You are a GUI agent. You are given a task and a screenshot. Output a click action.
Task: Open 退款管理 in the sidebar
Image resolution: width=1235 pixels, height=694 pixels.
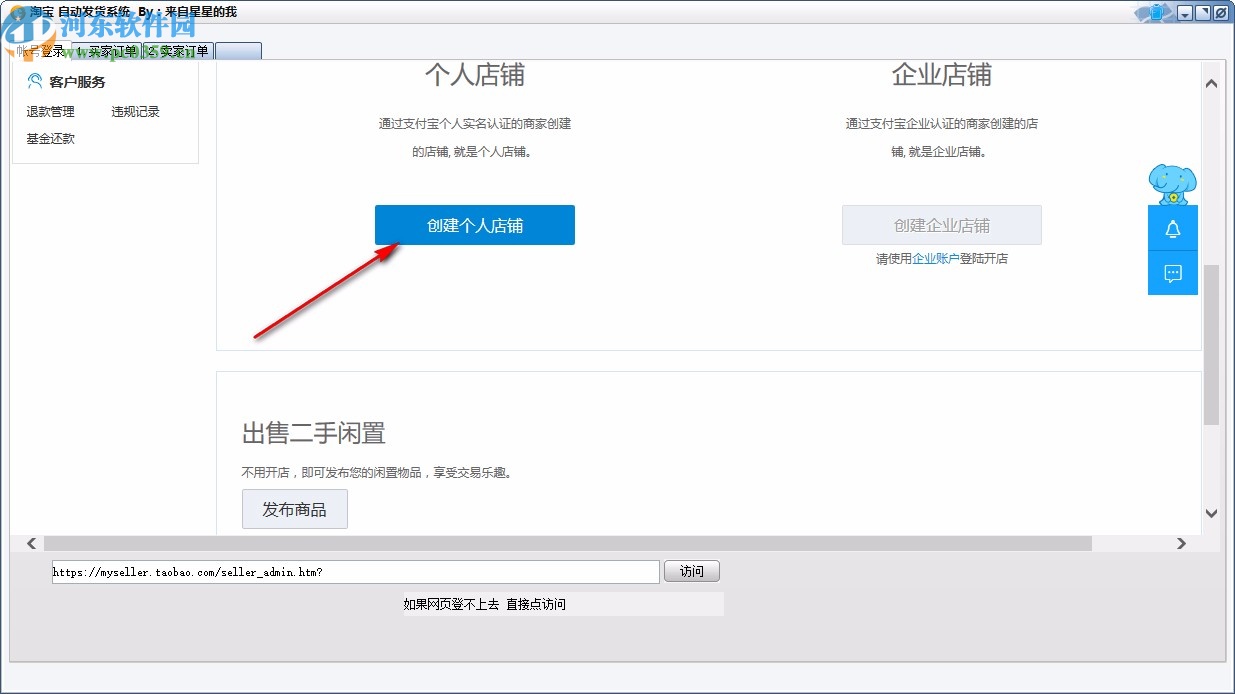click(49, 111)
